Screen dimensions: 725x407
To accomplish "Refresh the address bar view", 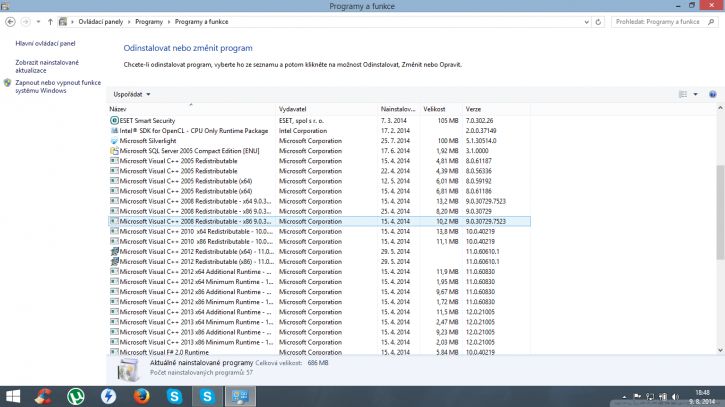I will [598, 22].
